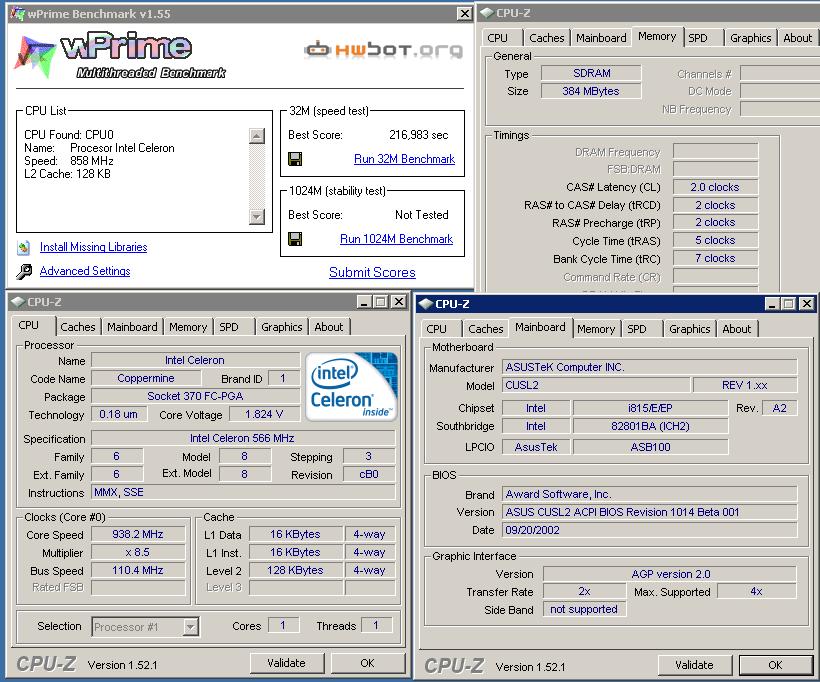
Task: Click the Intel Celeron inside logo
Action: pyautogui.click(x=351, y=387)
